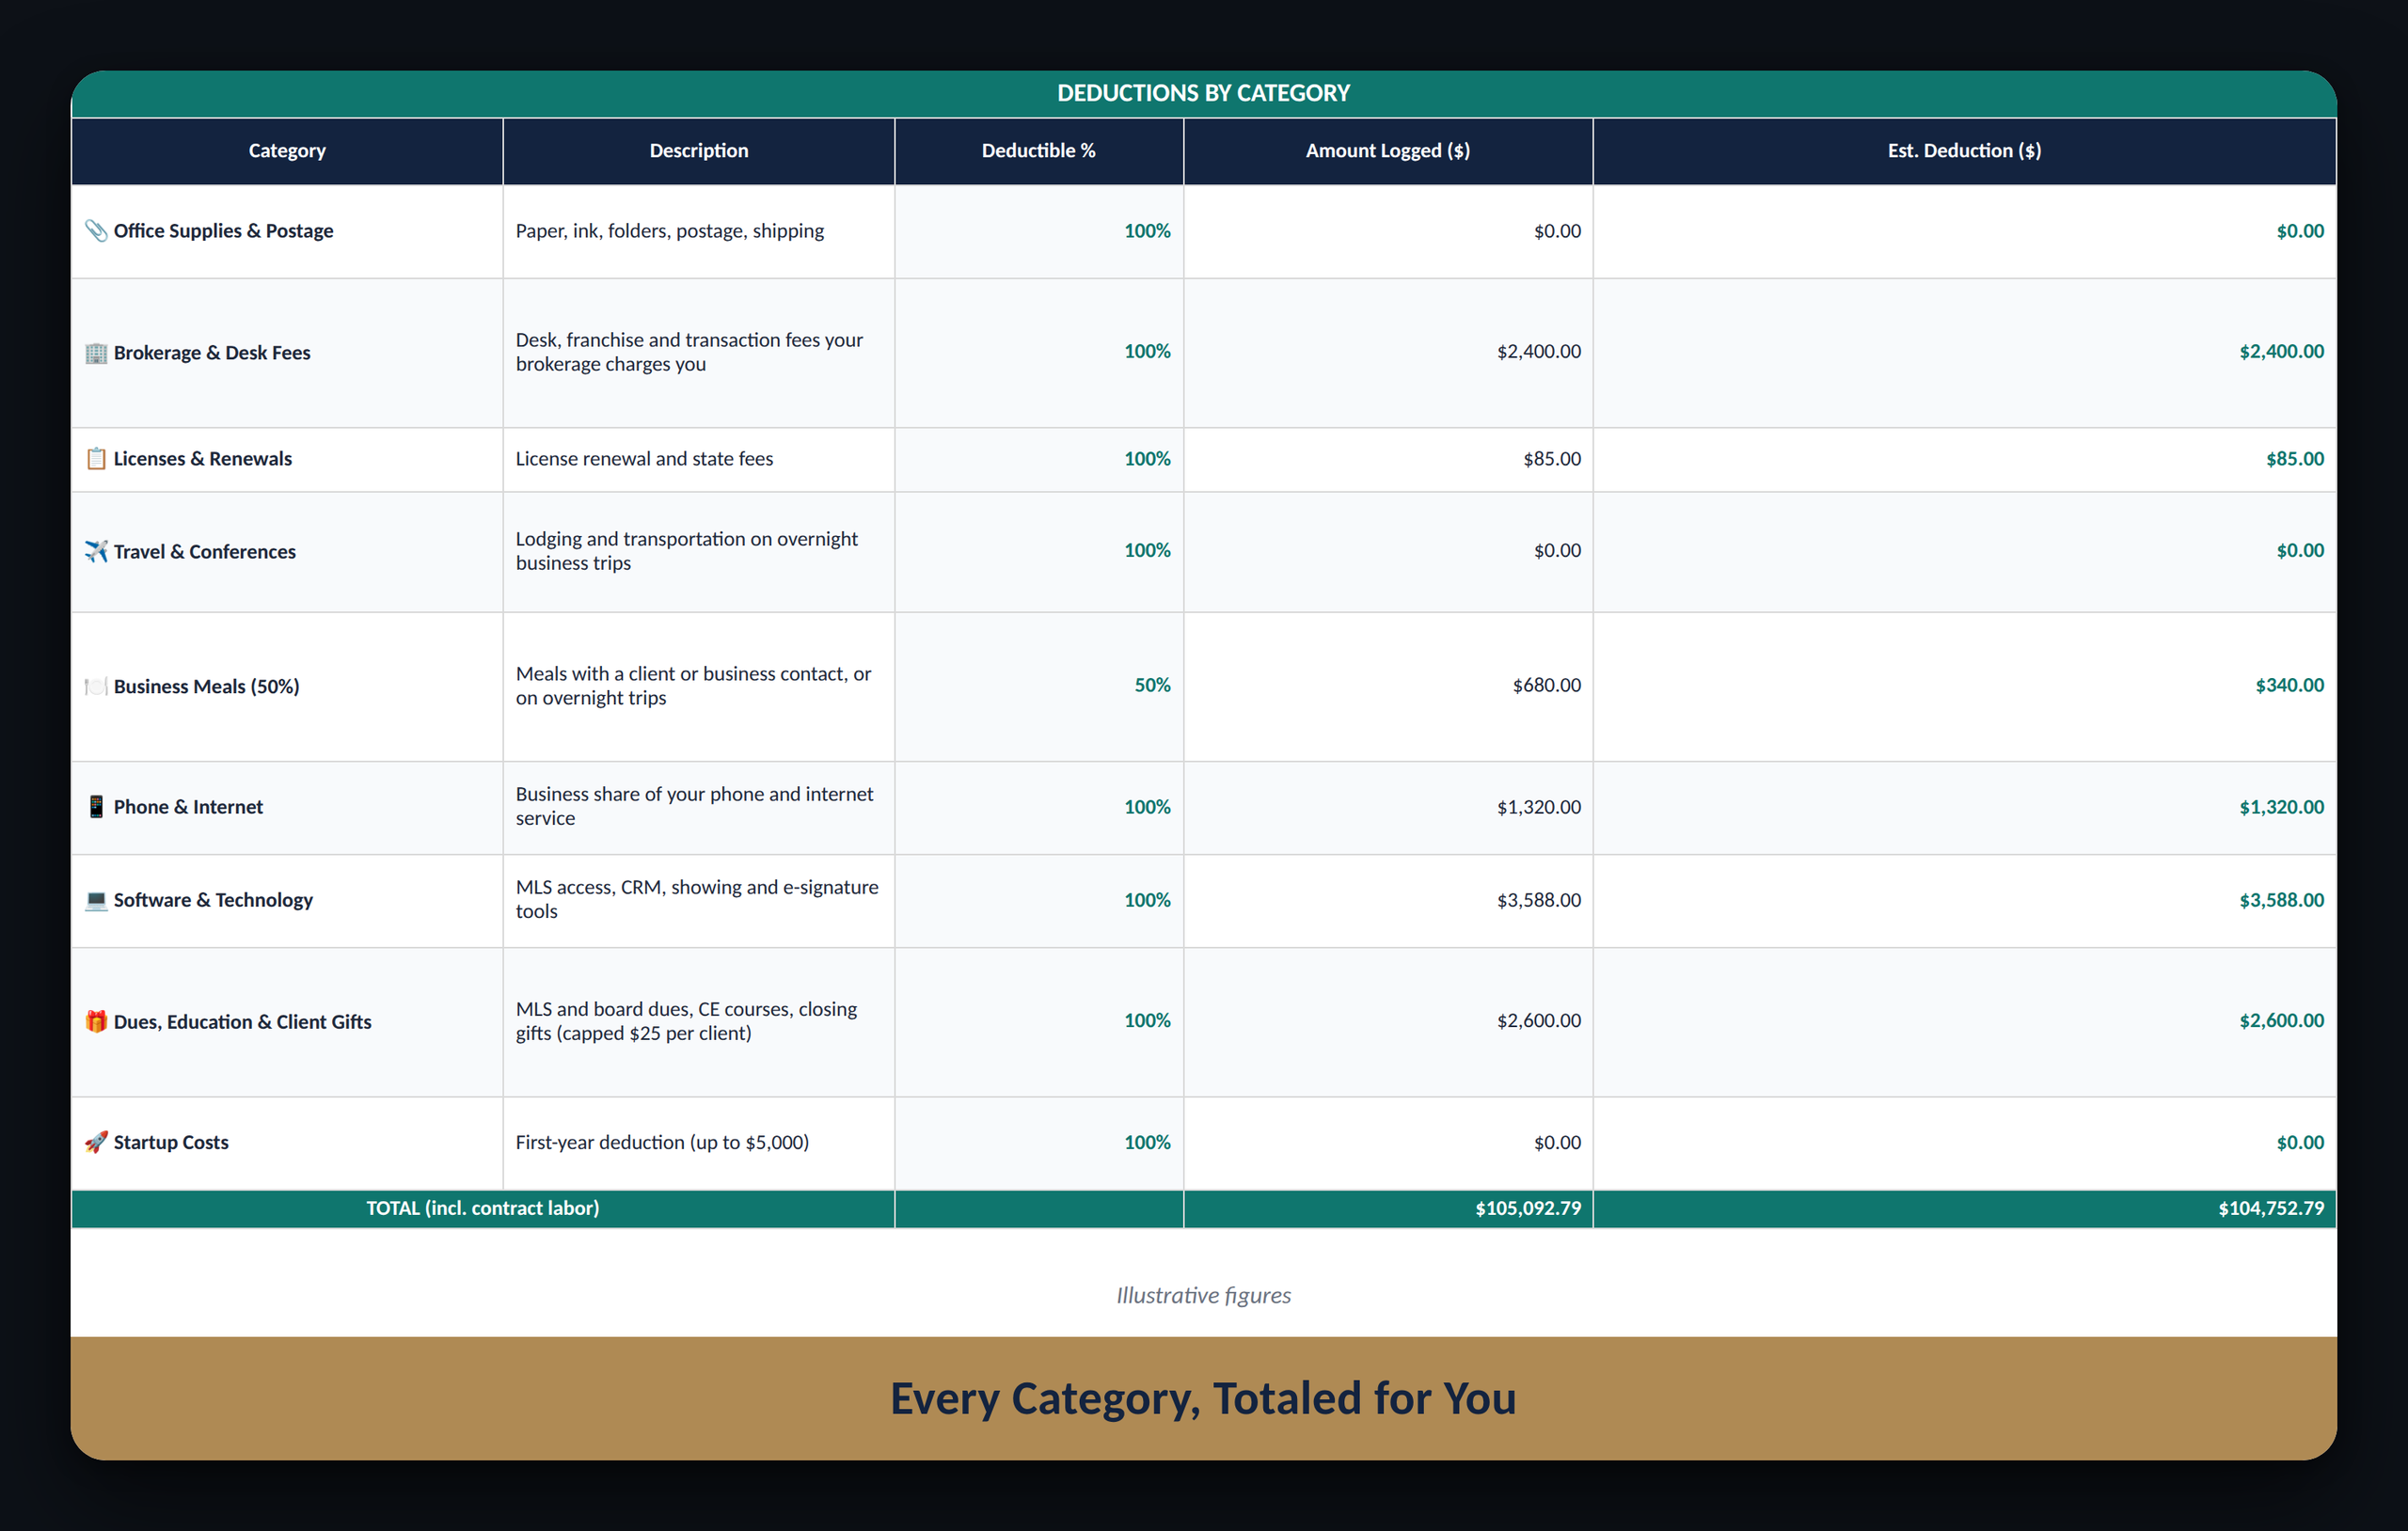This screenshot has width=2408, height=1531.
Task: Click the gift icon beside Dues, Education & Client Gifts
Action: click(x=96, y=1022)
